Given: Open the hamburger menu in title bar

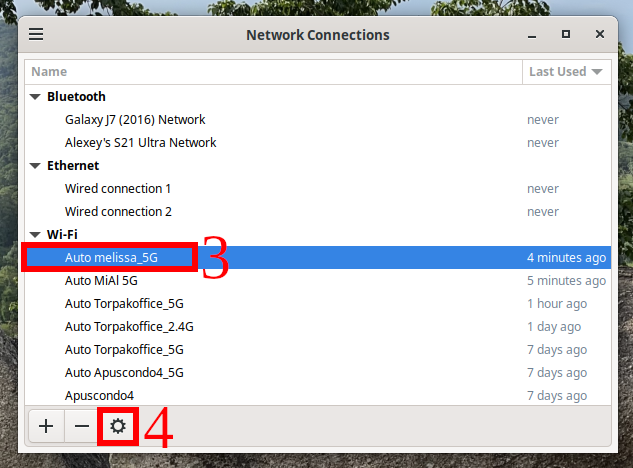Looking at the screenshot, I should pos(36,34).
